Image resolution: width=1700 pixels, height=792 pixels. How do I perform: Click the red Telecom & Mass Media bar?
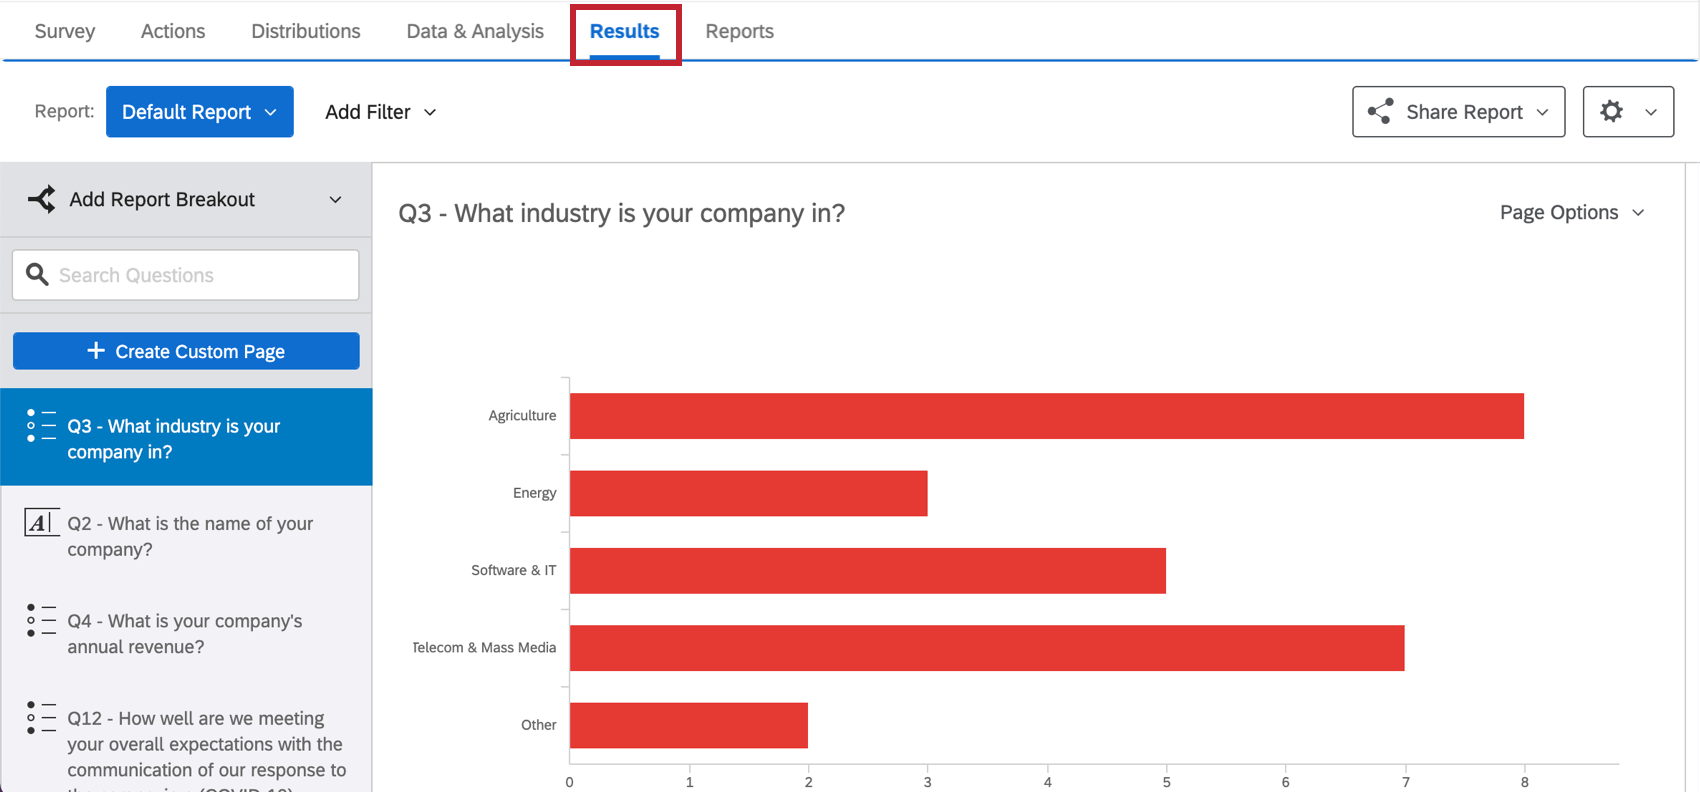[986, 648]
